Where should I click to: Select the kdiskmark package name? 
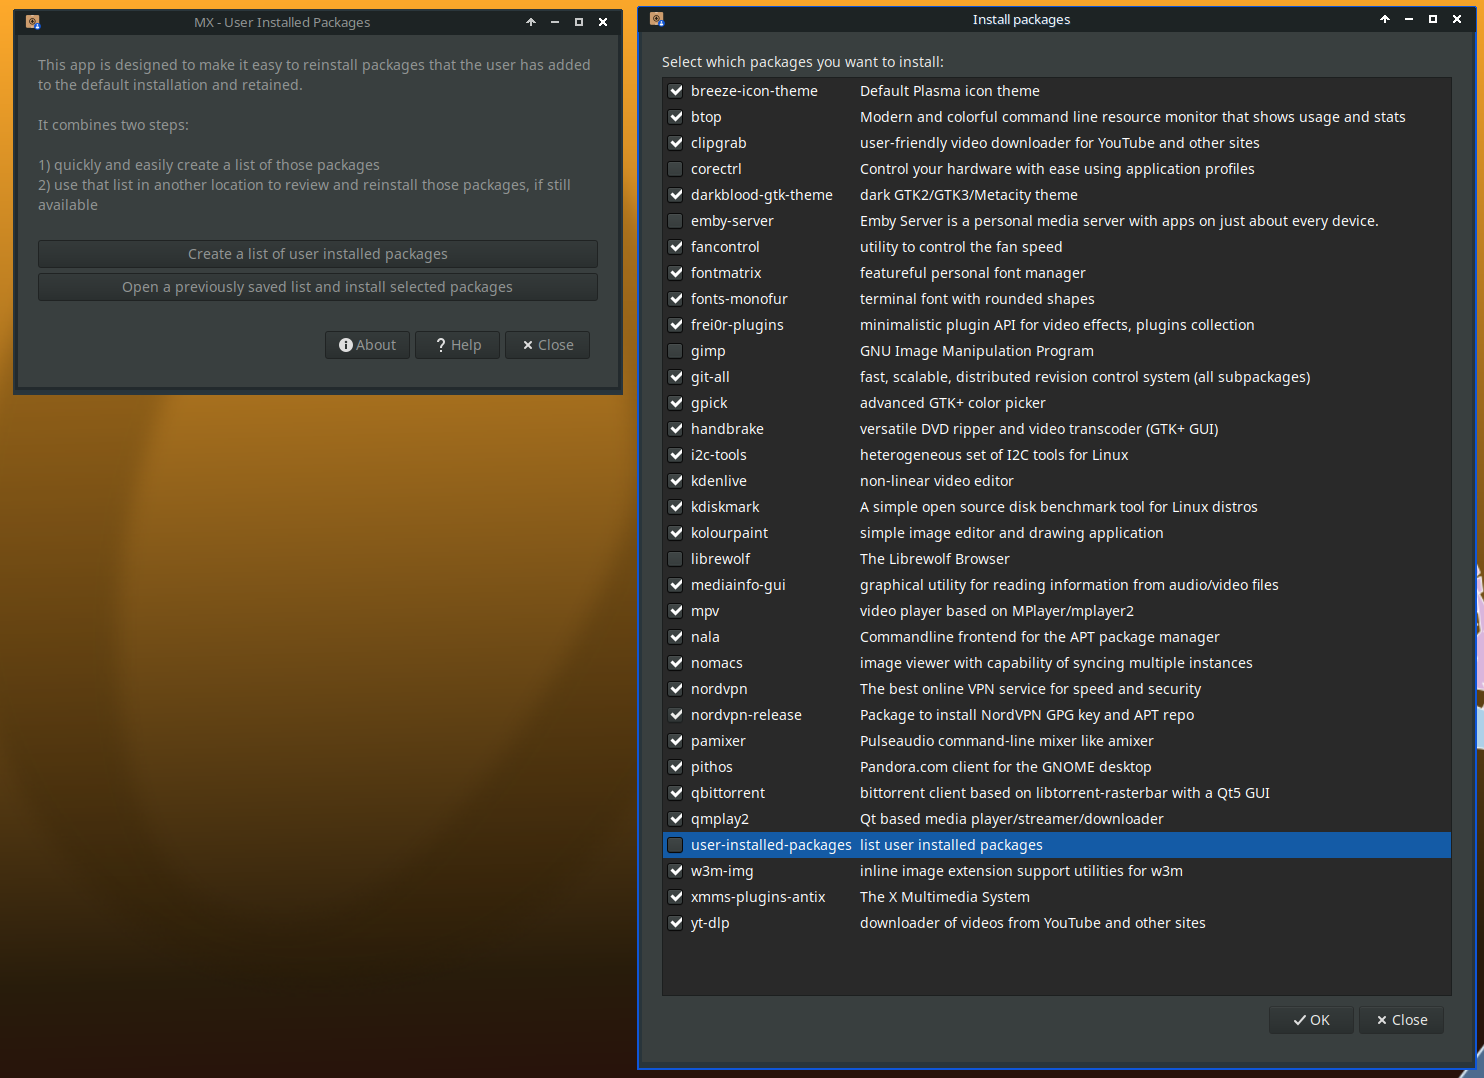[725, 507]
